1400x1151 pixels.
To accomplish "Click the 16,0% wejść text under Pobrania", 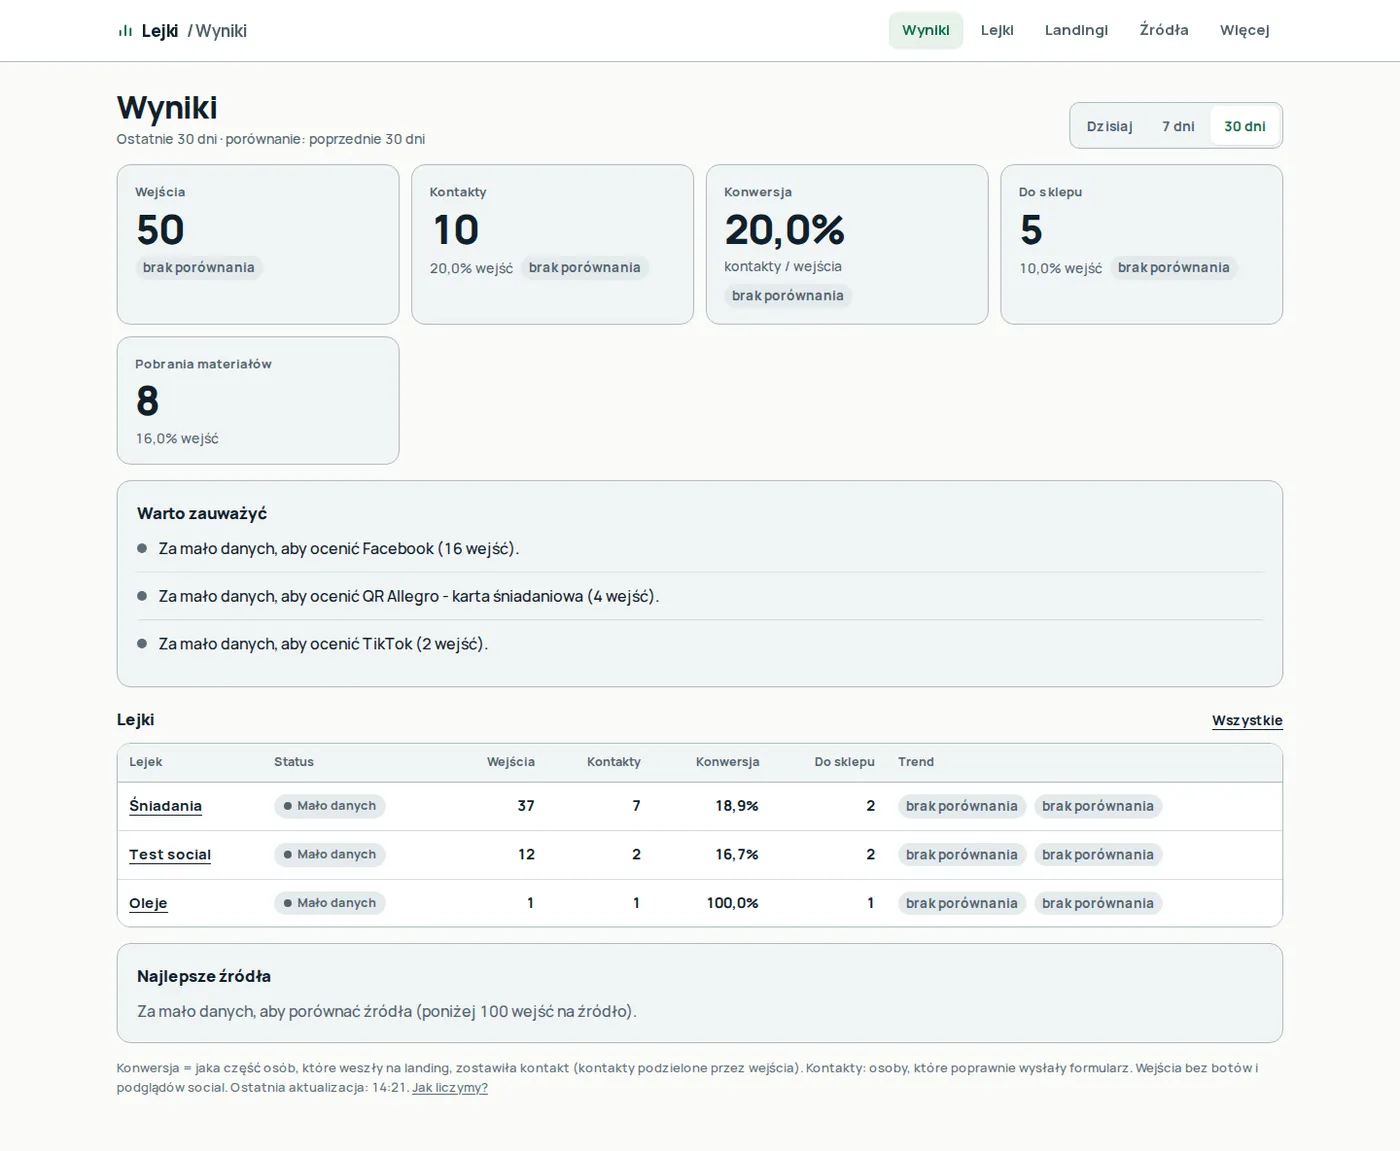I will (x=177, y=439).
